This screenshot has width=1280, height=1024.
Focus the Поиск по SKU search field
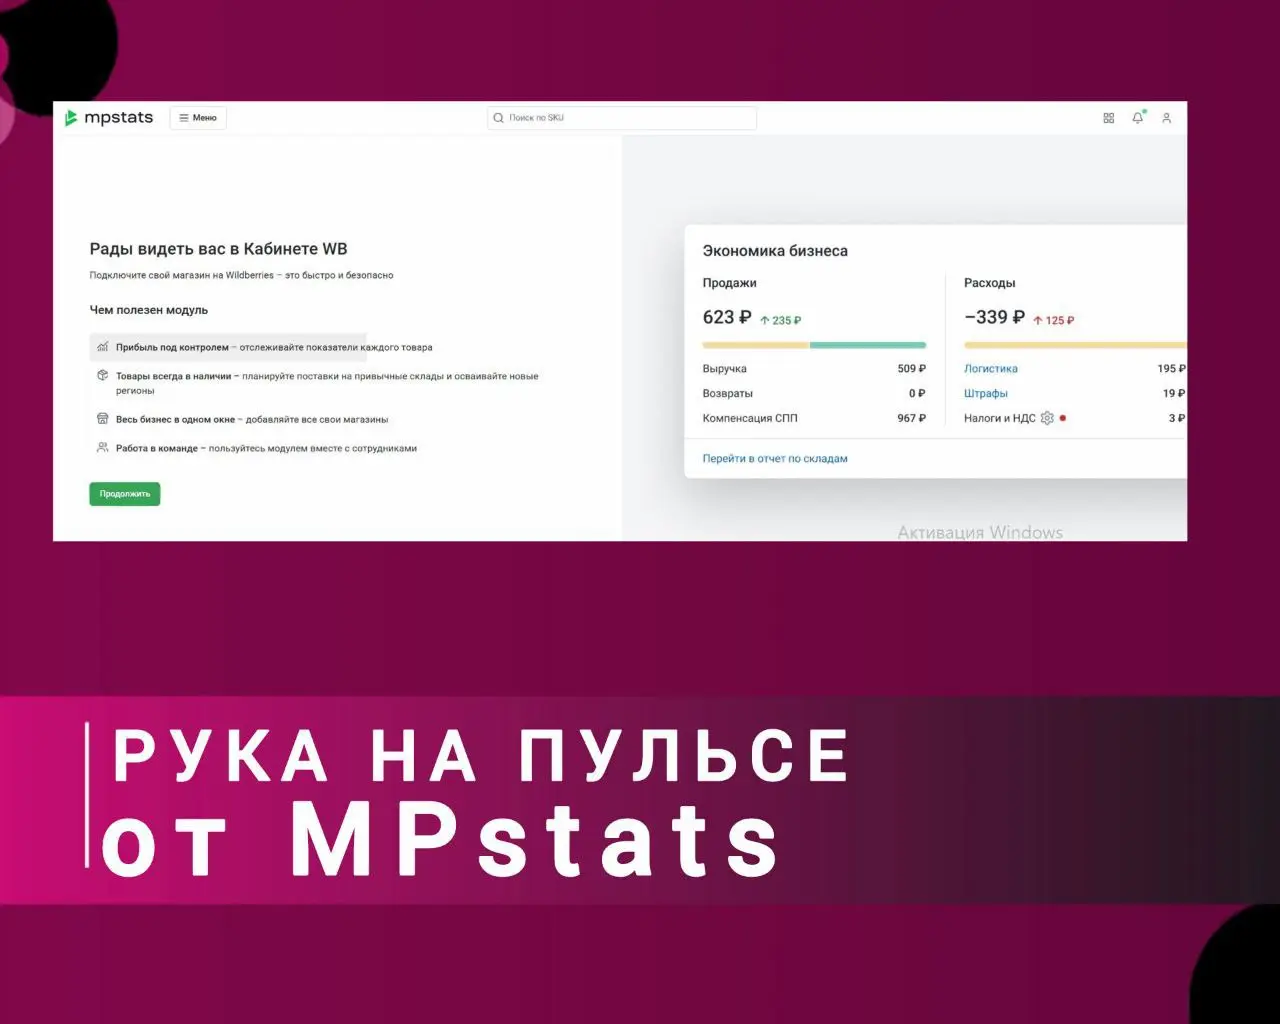tap(622, 118)
